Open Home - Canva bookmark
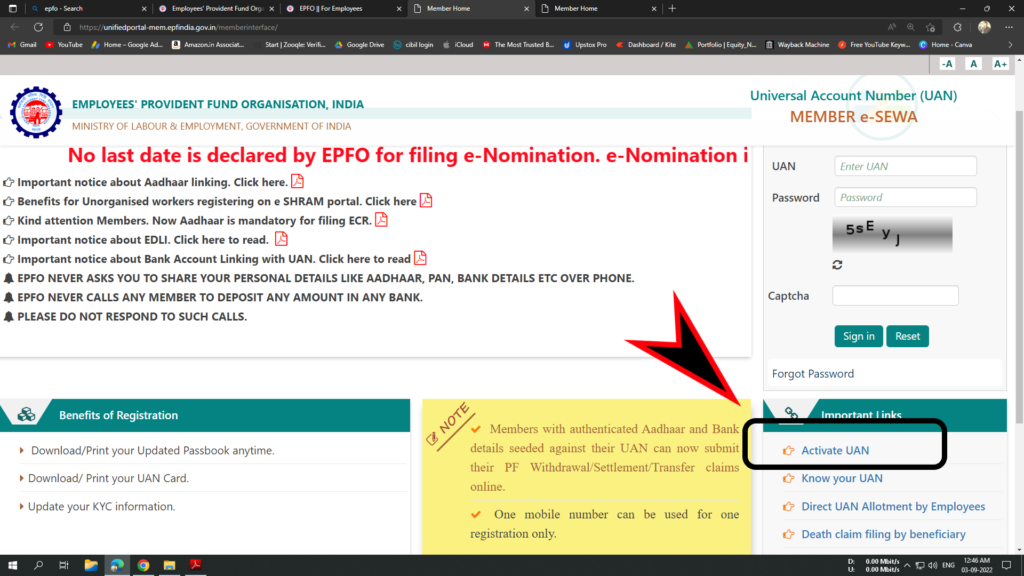The height and width of the screenshot is (576, 1024). coord(946,45)
